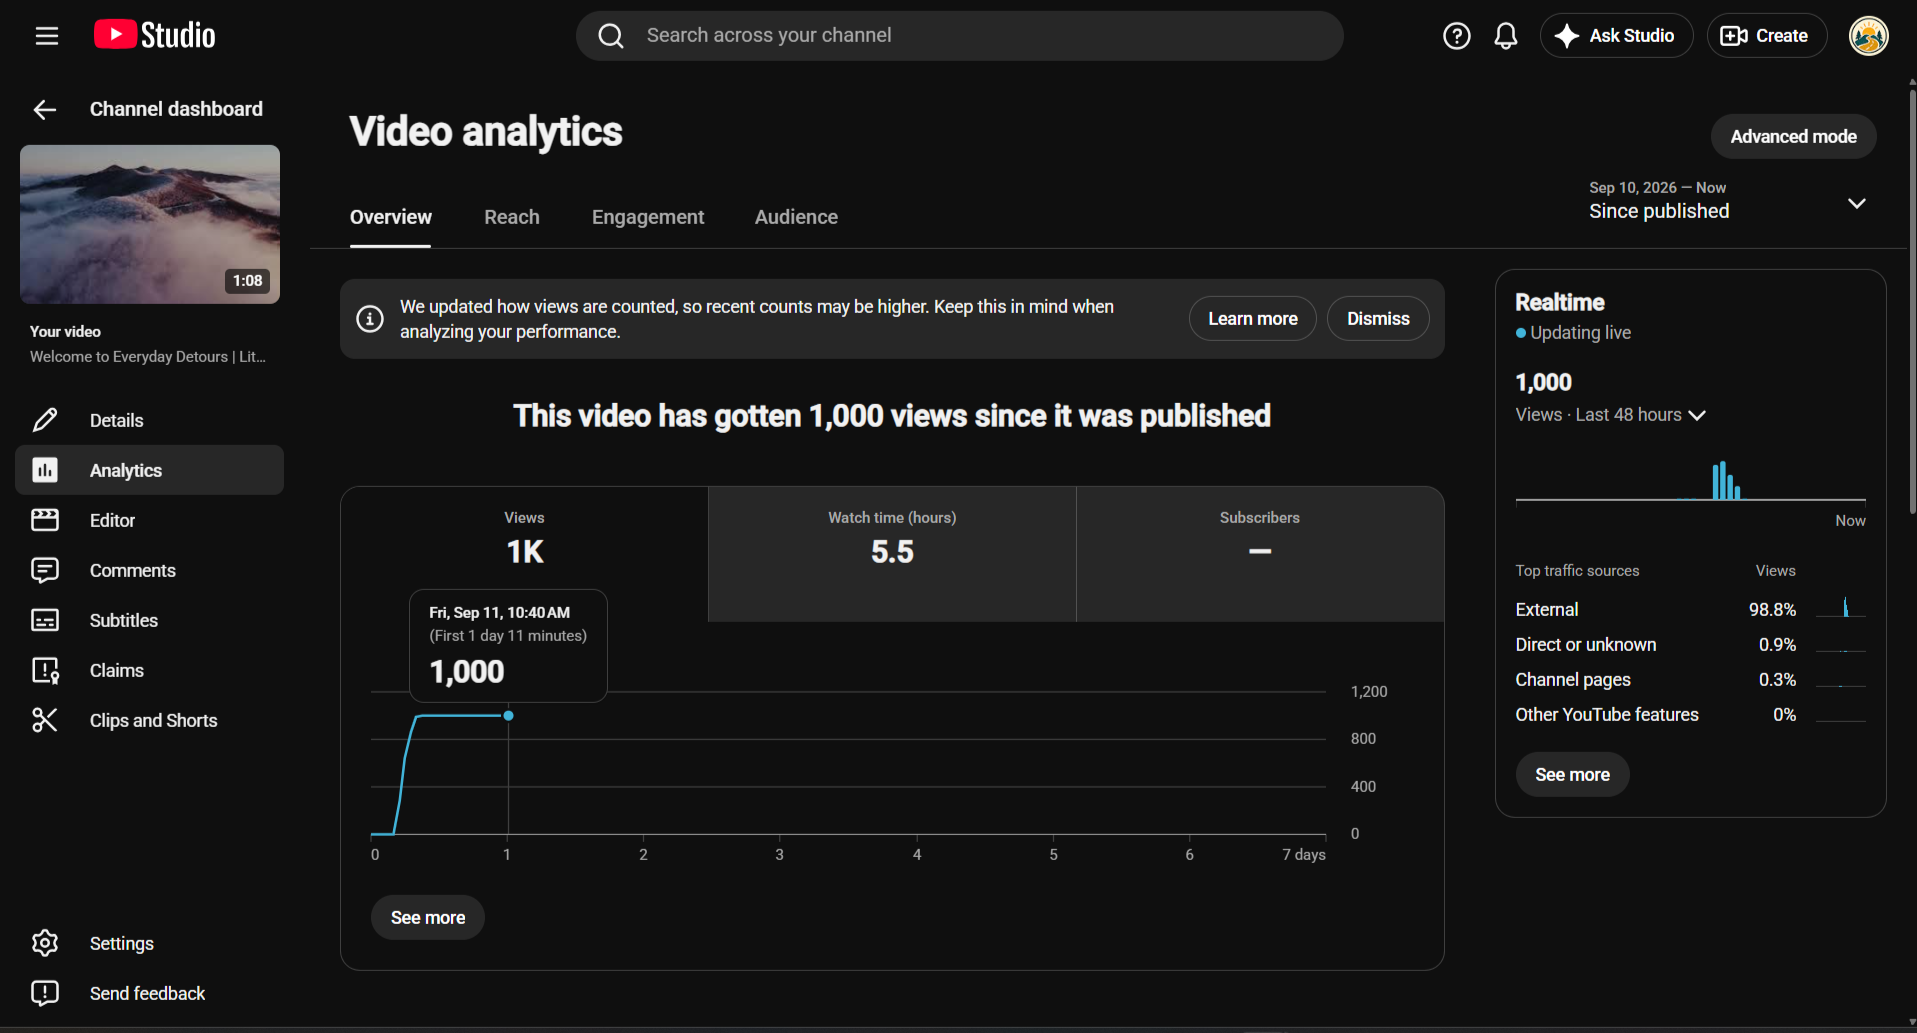Click the realtime views bar chart
1917x1033 pixels.
1690,480
